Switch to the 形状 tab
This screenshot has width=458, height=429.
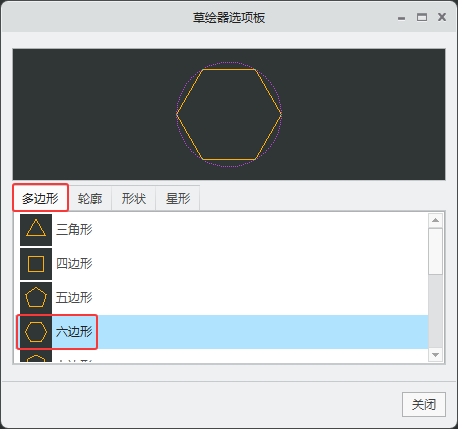click(x=134, y=199)
